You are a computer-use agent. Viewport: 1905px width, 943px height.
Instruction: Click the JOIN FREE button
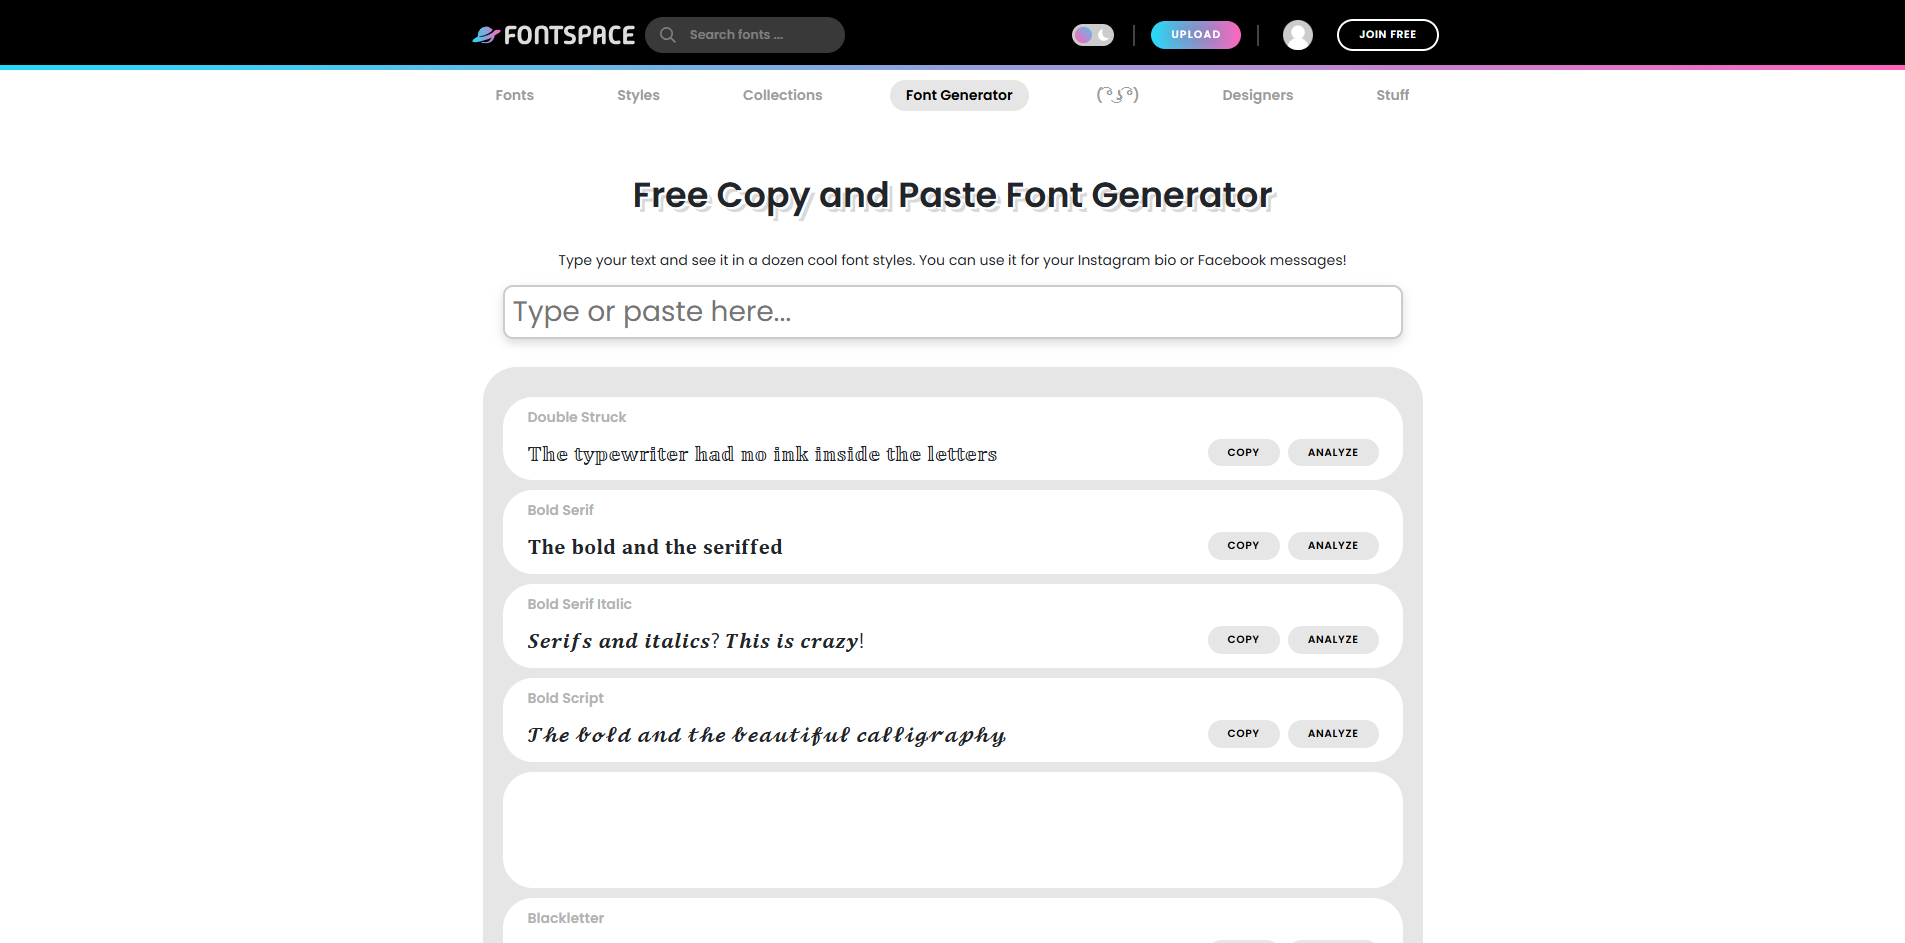coord(1387,34)
